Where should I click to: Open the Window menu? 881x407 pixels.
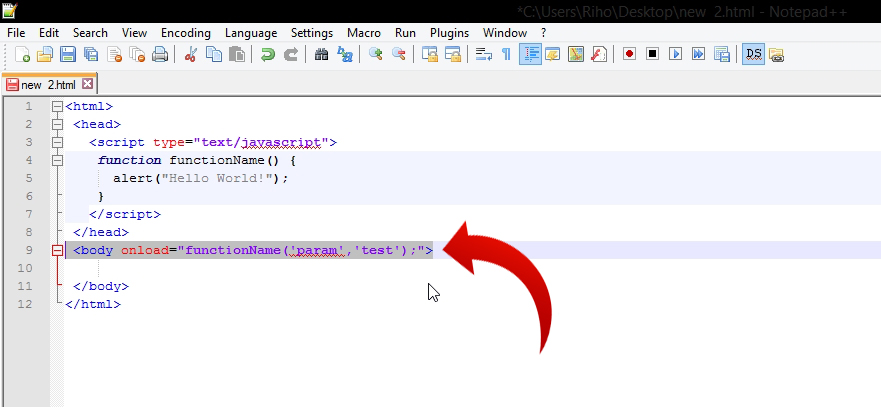click(505, 33)
